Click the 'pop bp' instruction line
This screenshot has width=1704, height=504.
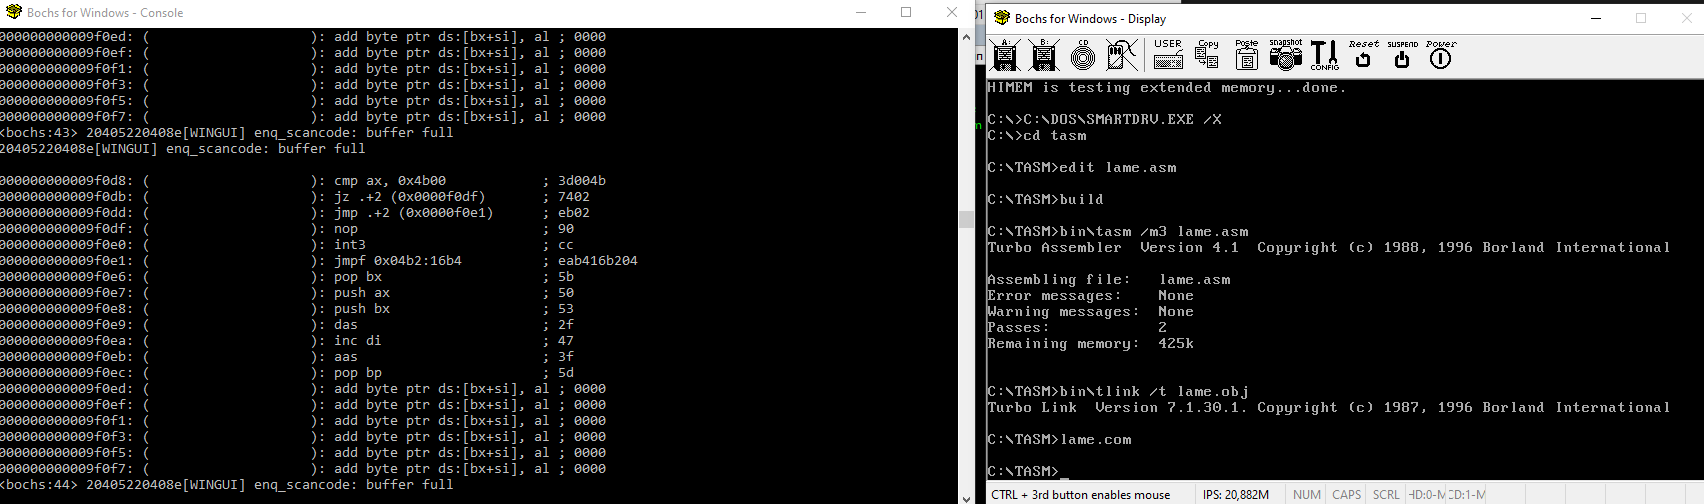[287, 373]
